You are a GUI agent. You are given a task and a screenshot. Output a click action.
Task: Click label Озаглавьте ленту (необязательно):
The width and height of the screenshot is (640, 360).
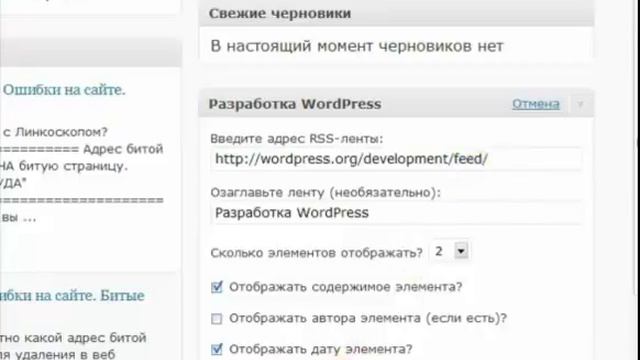pos(326,193)
